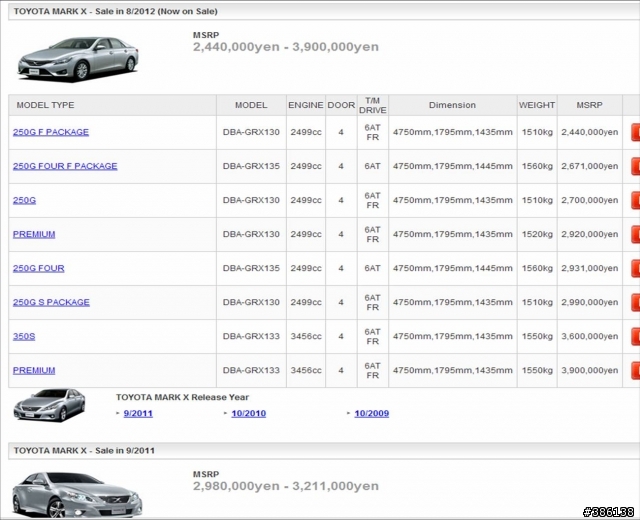Open the 350S model link
The image size is (640, 520).
pyautogui.click(x=24, y=336)
